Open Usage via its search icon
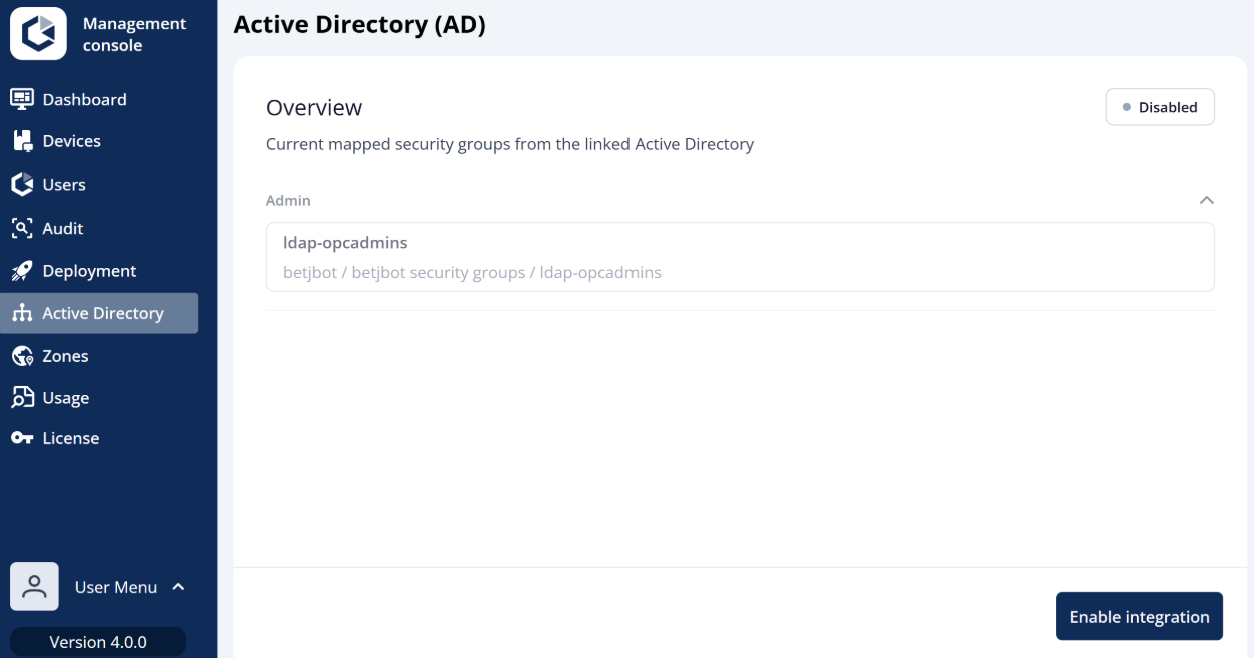 pos(22,398)
